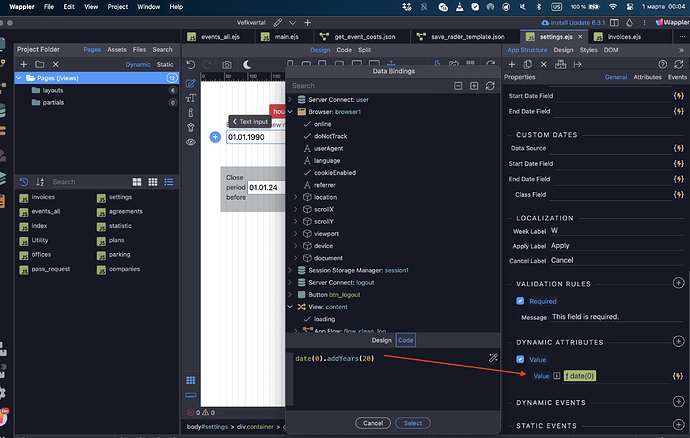Open the Project menu
The height and width of the screenshot is (438, 690).
point(117,7)
